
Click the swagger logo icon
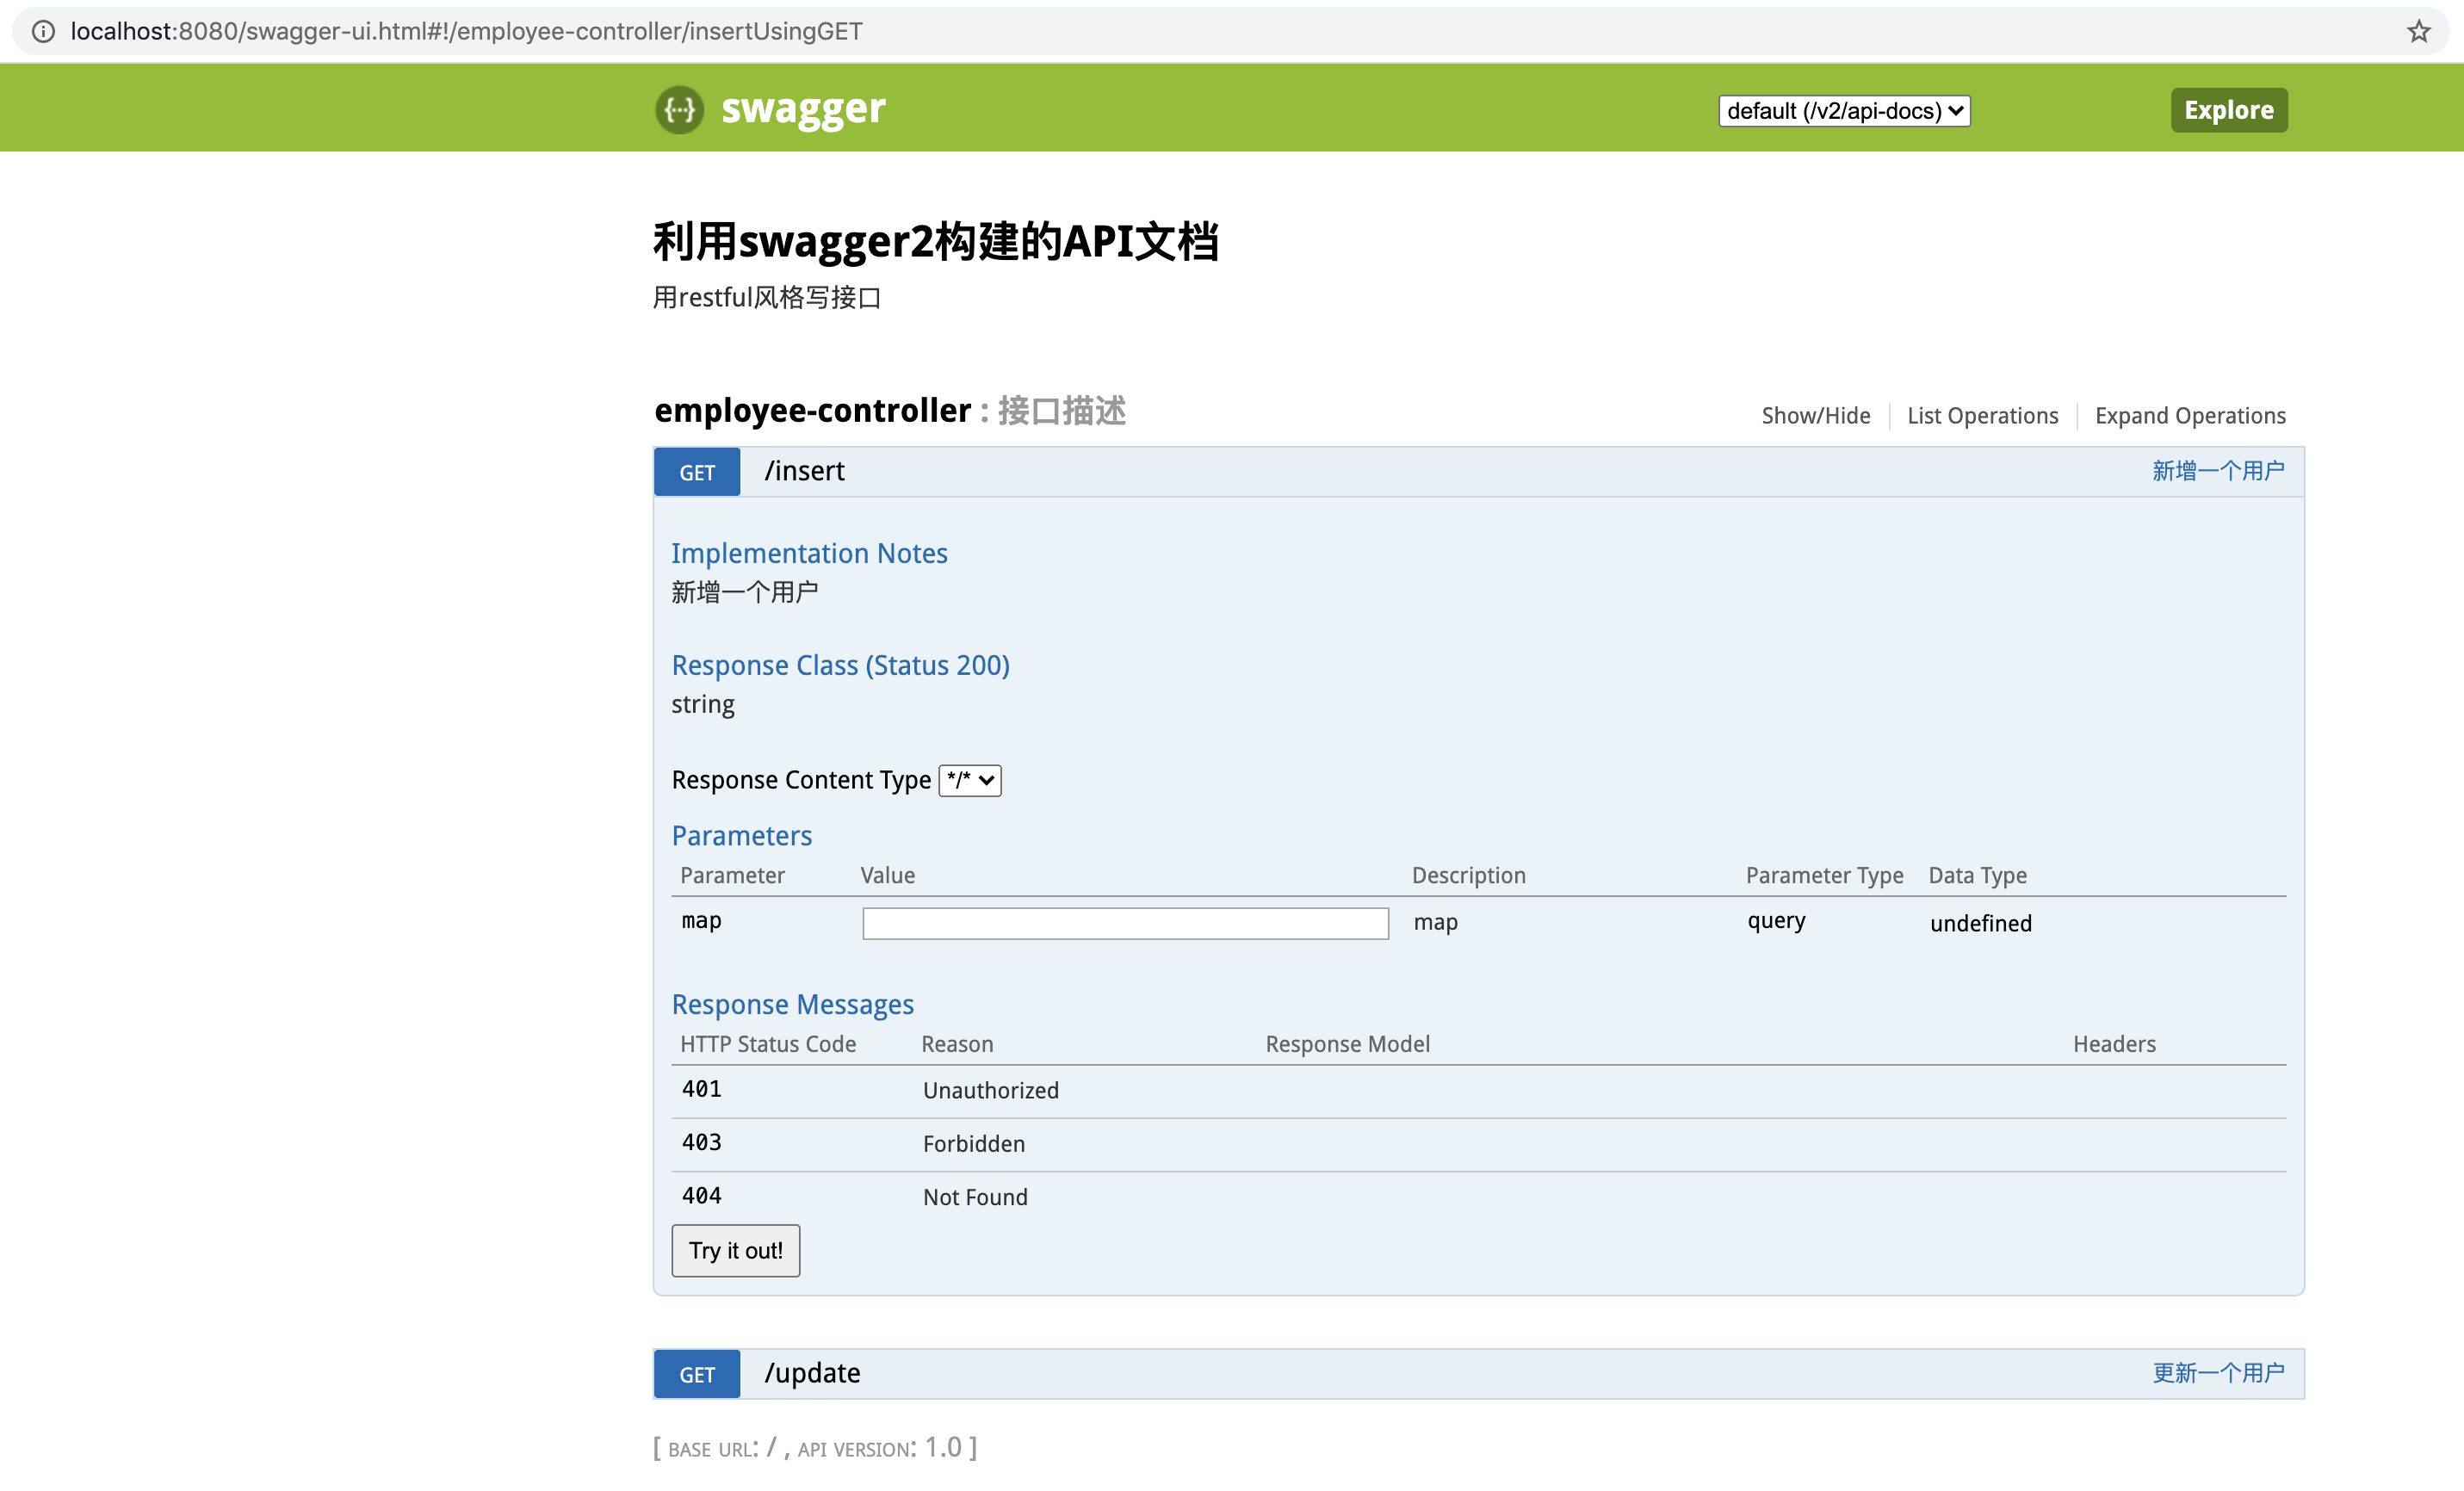pos(679,109)
